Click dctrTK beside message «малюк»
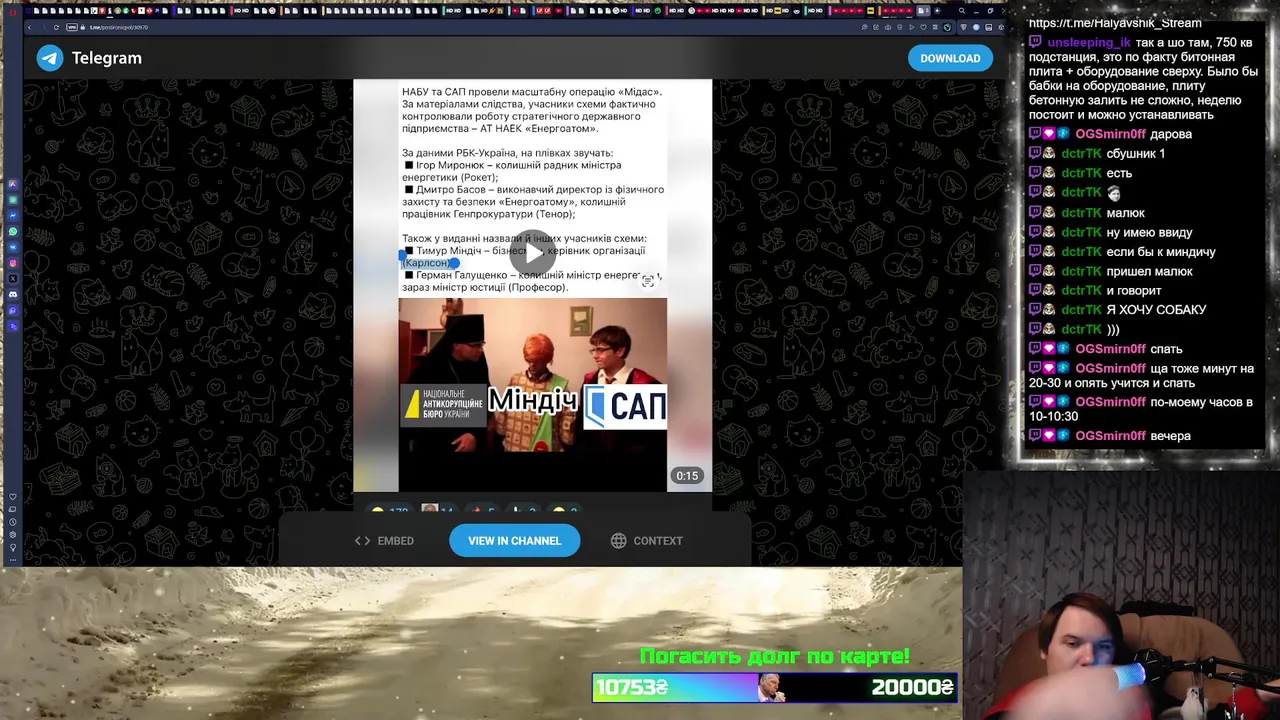1280x720 pixels. pos(1081,213)
